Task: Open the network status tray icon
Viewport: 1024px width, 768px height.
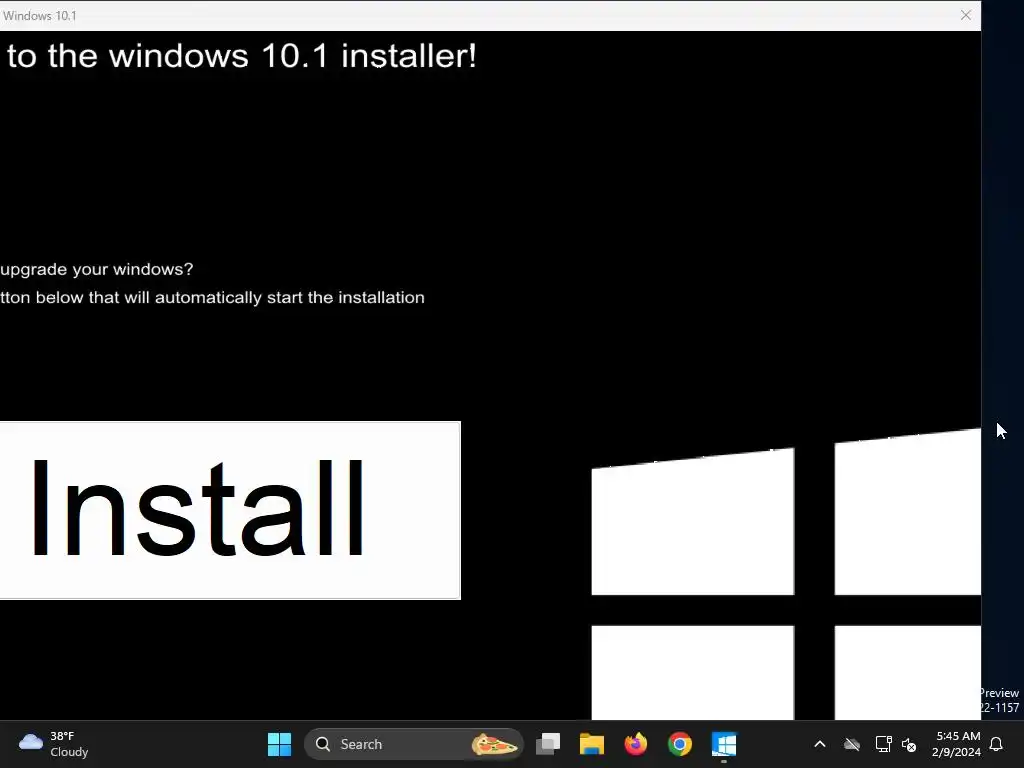Action: coord(883,744)
